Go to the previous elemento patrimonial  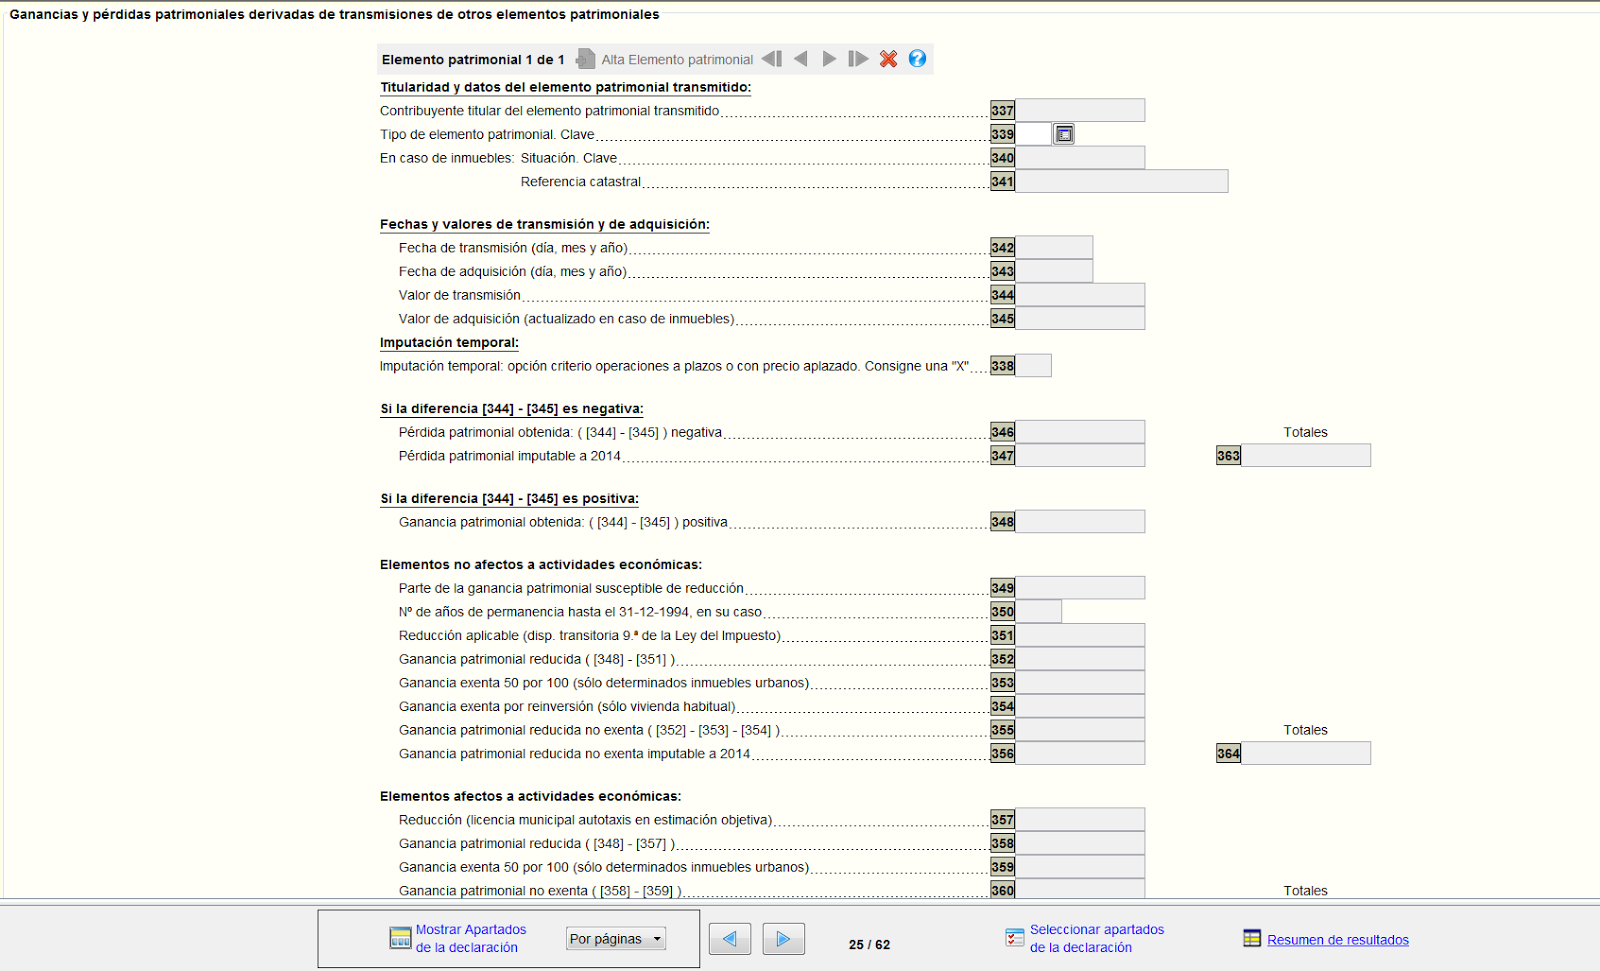pos(801,59)
